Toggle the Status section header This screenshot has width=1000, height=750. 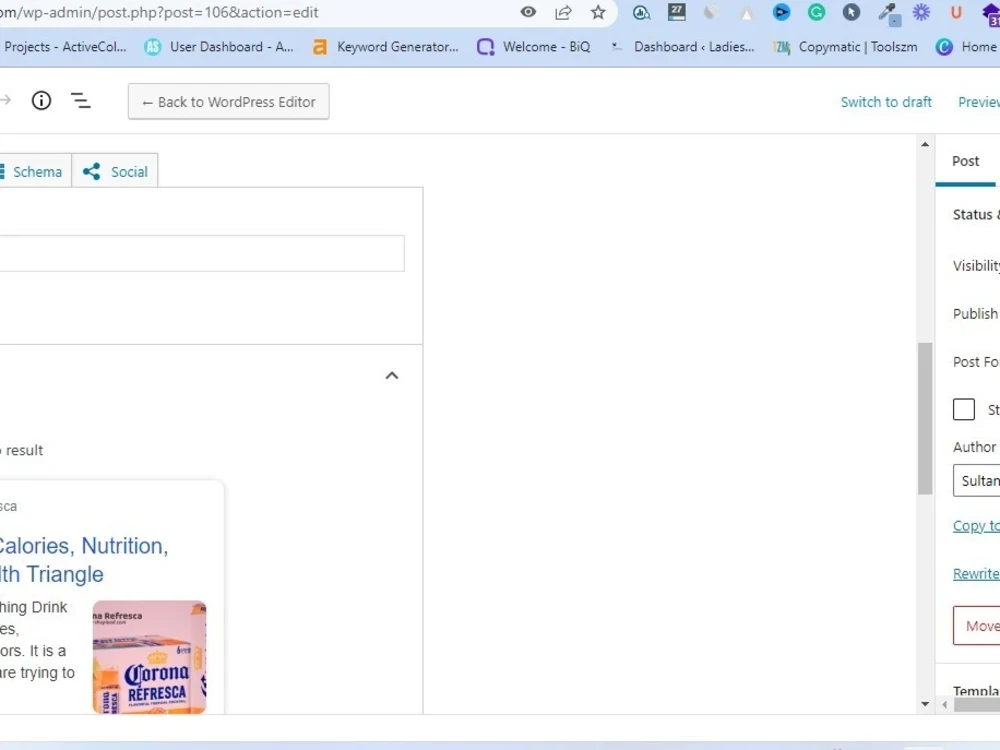[976, 215]
